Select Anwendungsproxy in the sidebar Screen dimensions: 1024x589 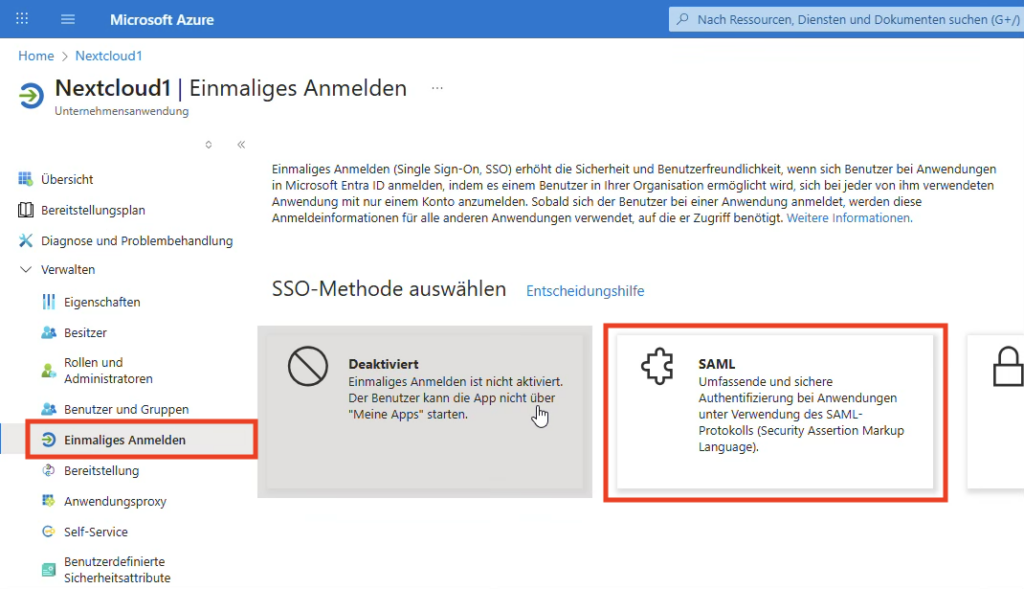tap(115, 501)
